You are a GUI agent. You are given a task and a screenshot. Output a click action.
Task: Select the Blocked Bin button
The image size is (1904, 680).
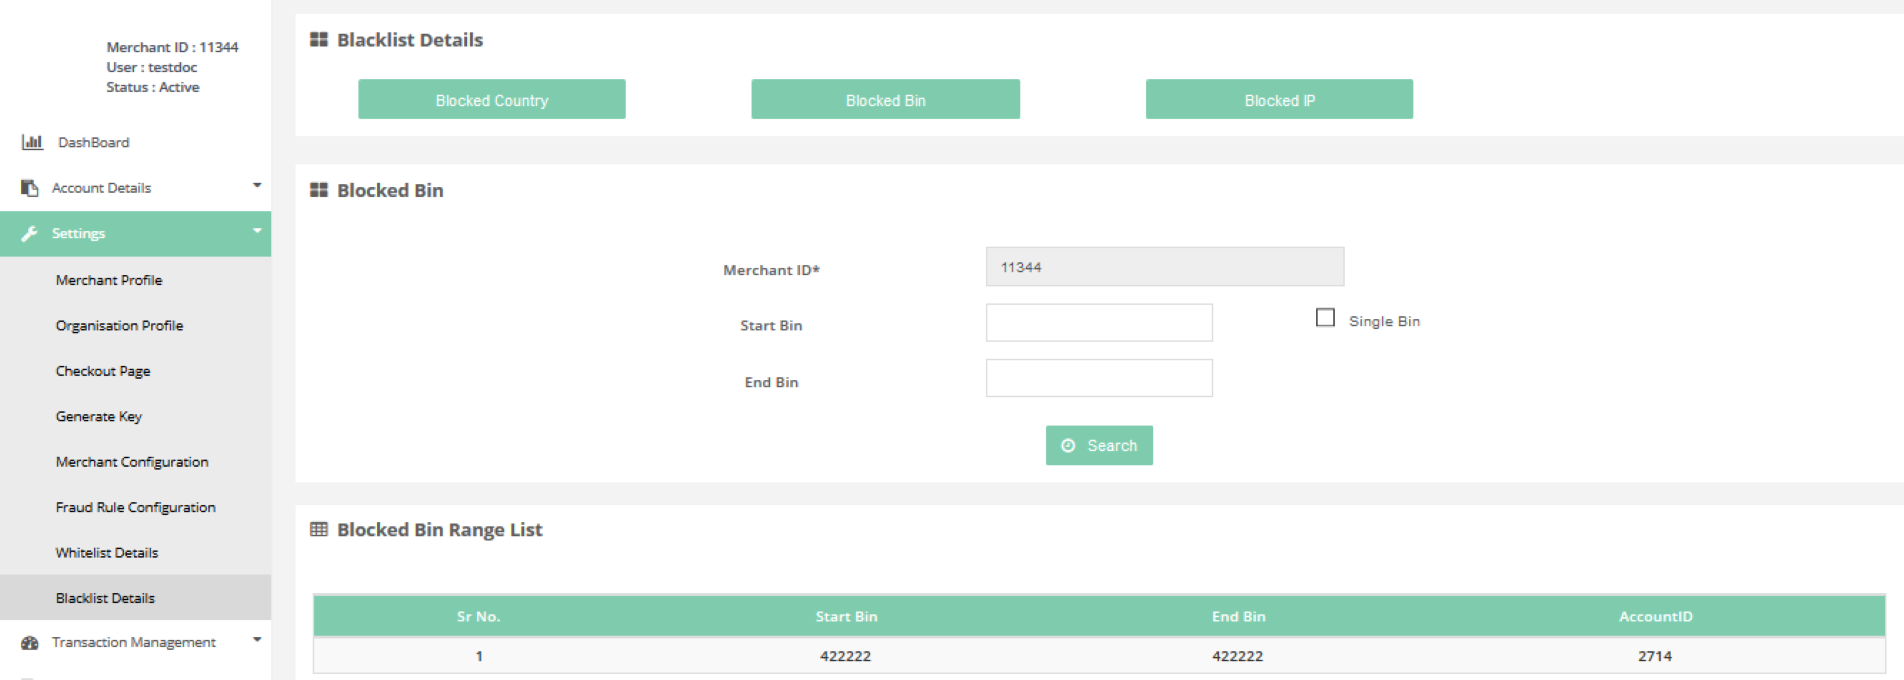(885, 100)
